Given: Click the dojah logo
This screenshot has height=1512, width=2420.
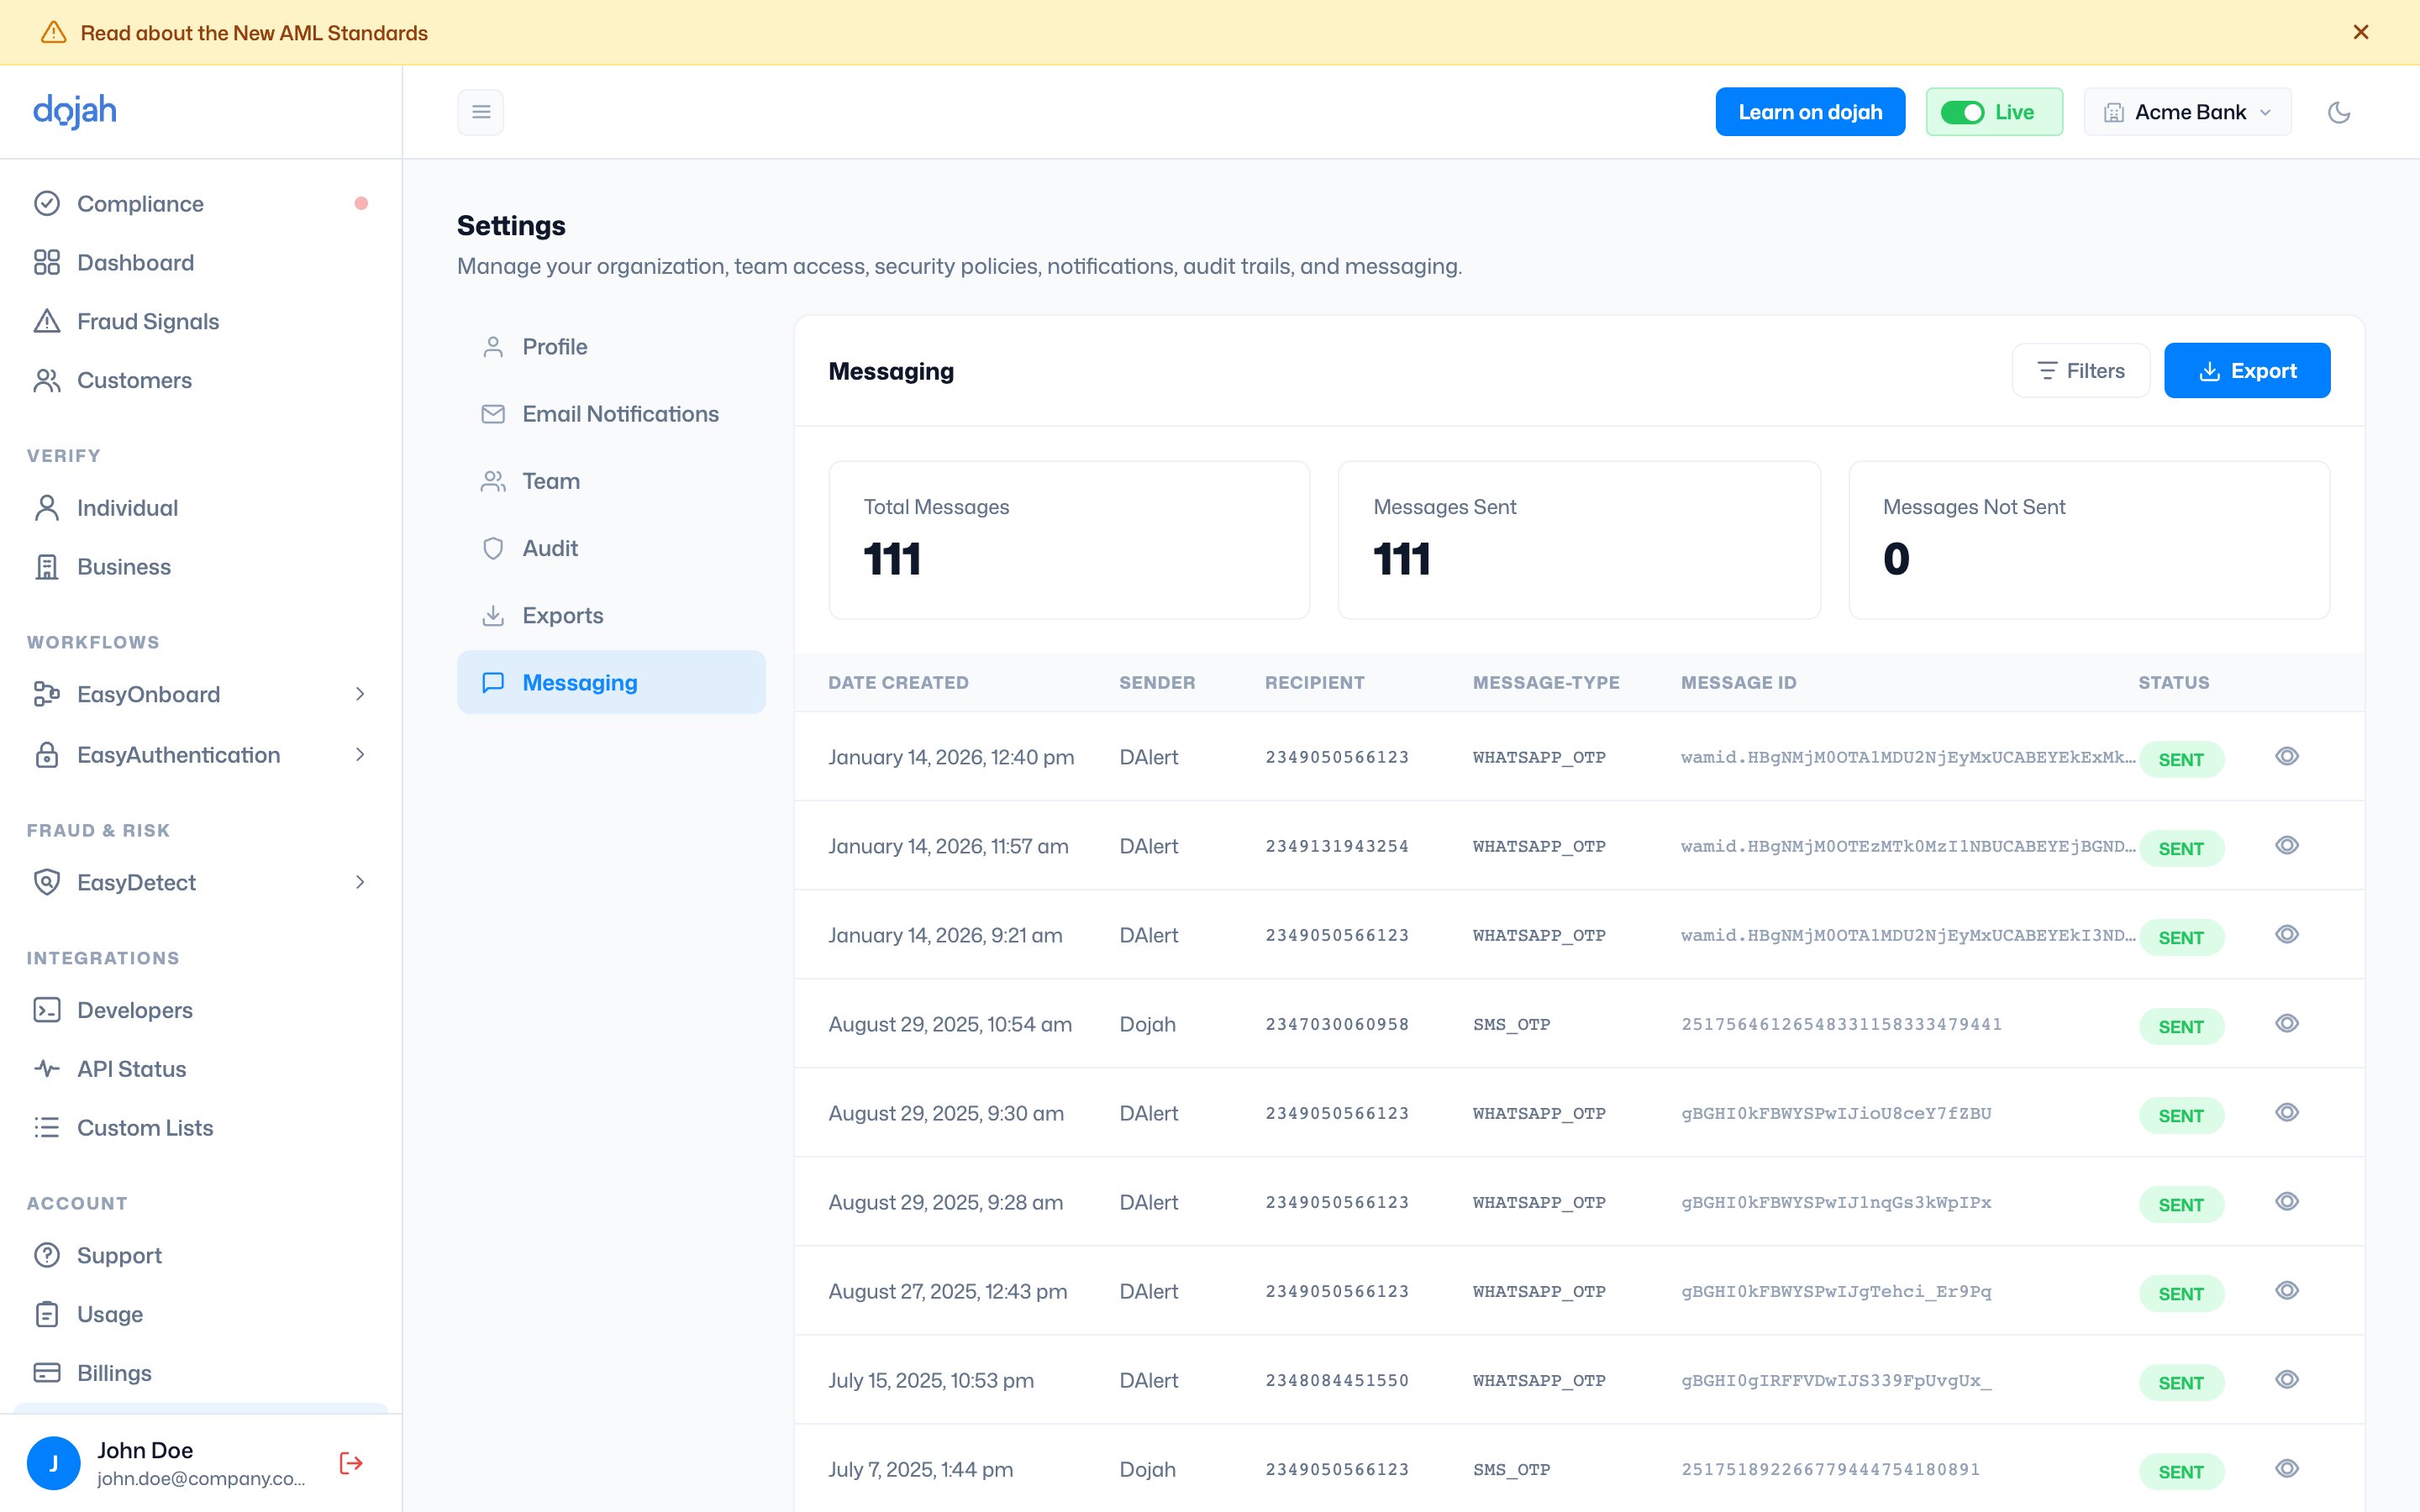Looking at the screenshot, I should (x=75, y=111).
